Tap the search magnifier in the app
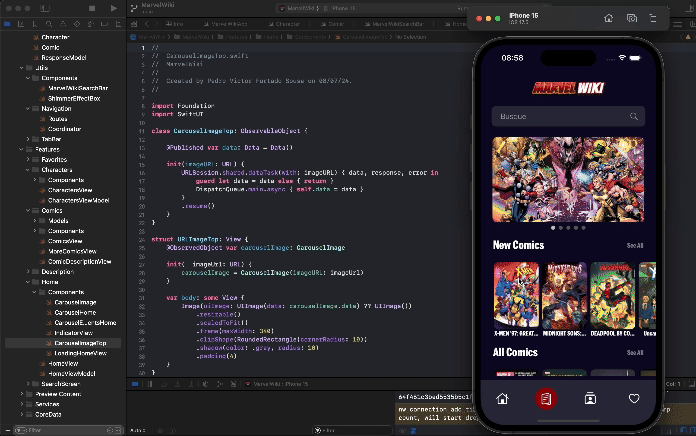Viewport: 696px width, 436px height. pos(633,116)
